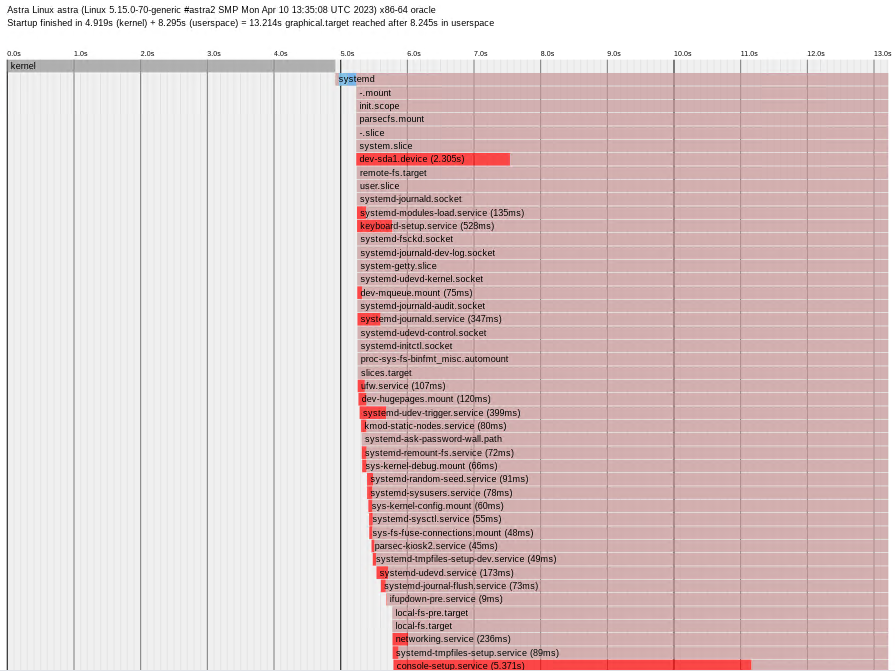
Task: Click the 12.0s timeline tick label
Action: 816,53
